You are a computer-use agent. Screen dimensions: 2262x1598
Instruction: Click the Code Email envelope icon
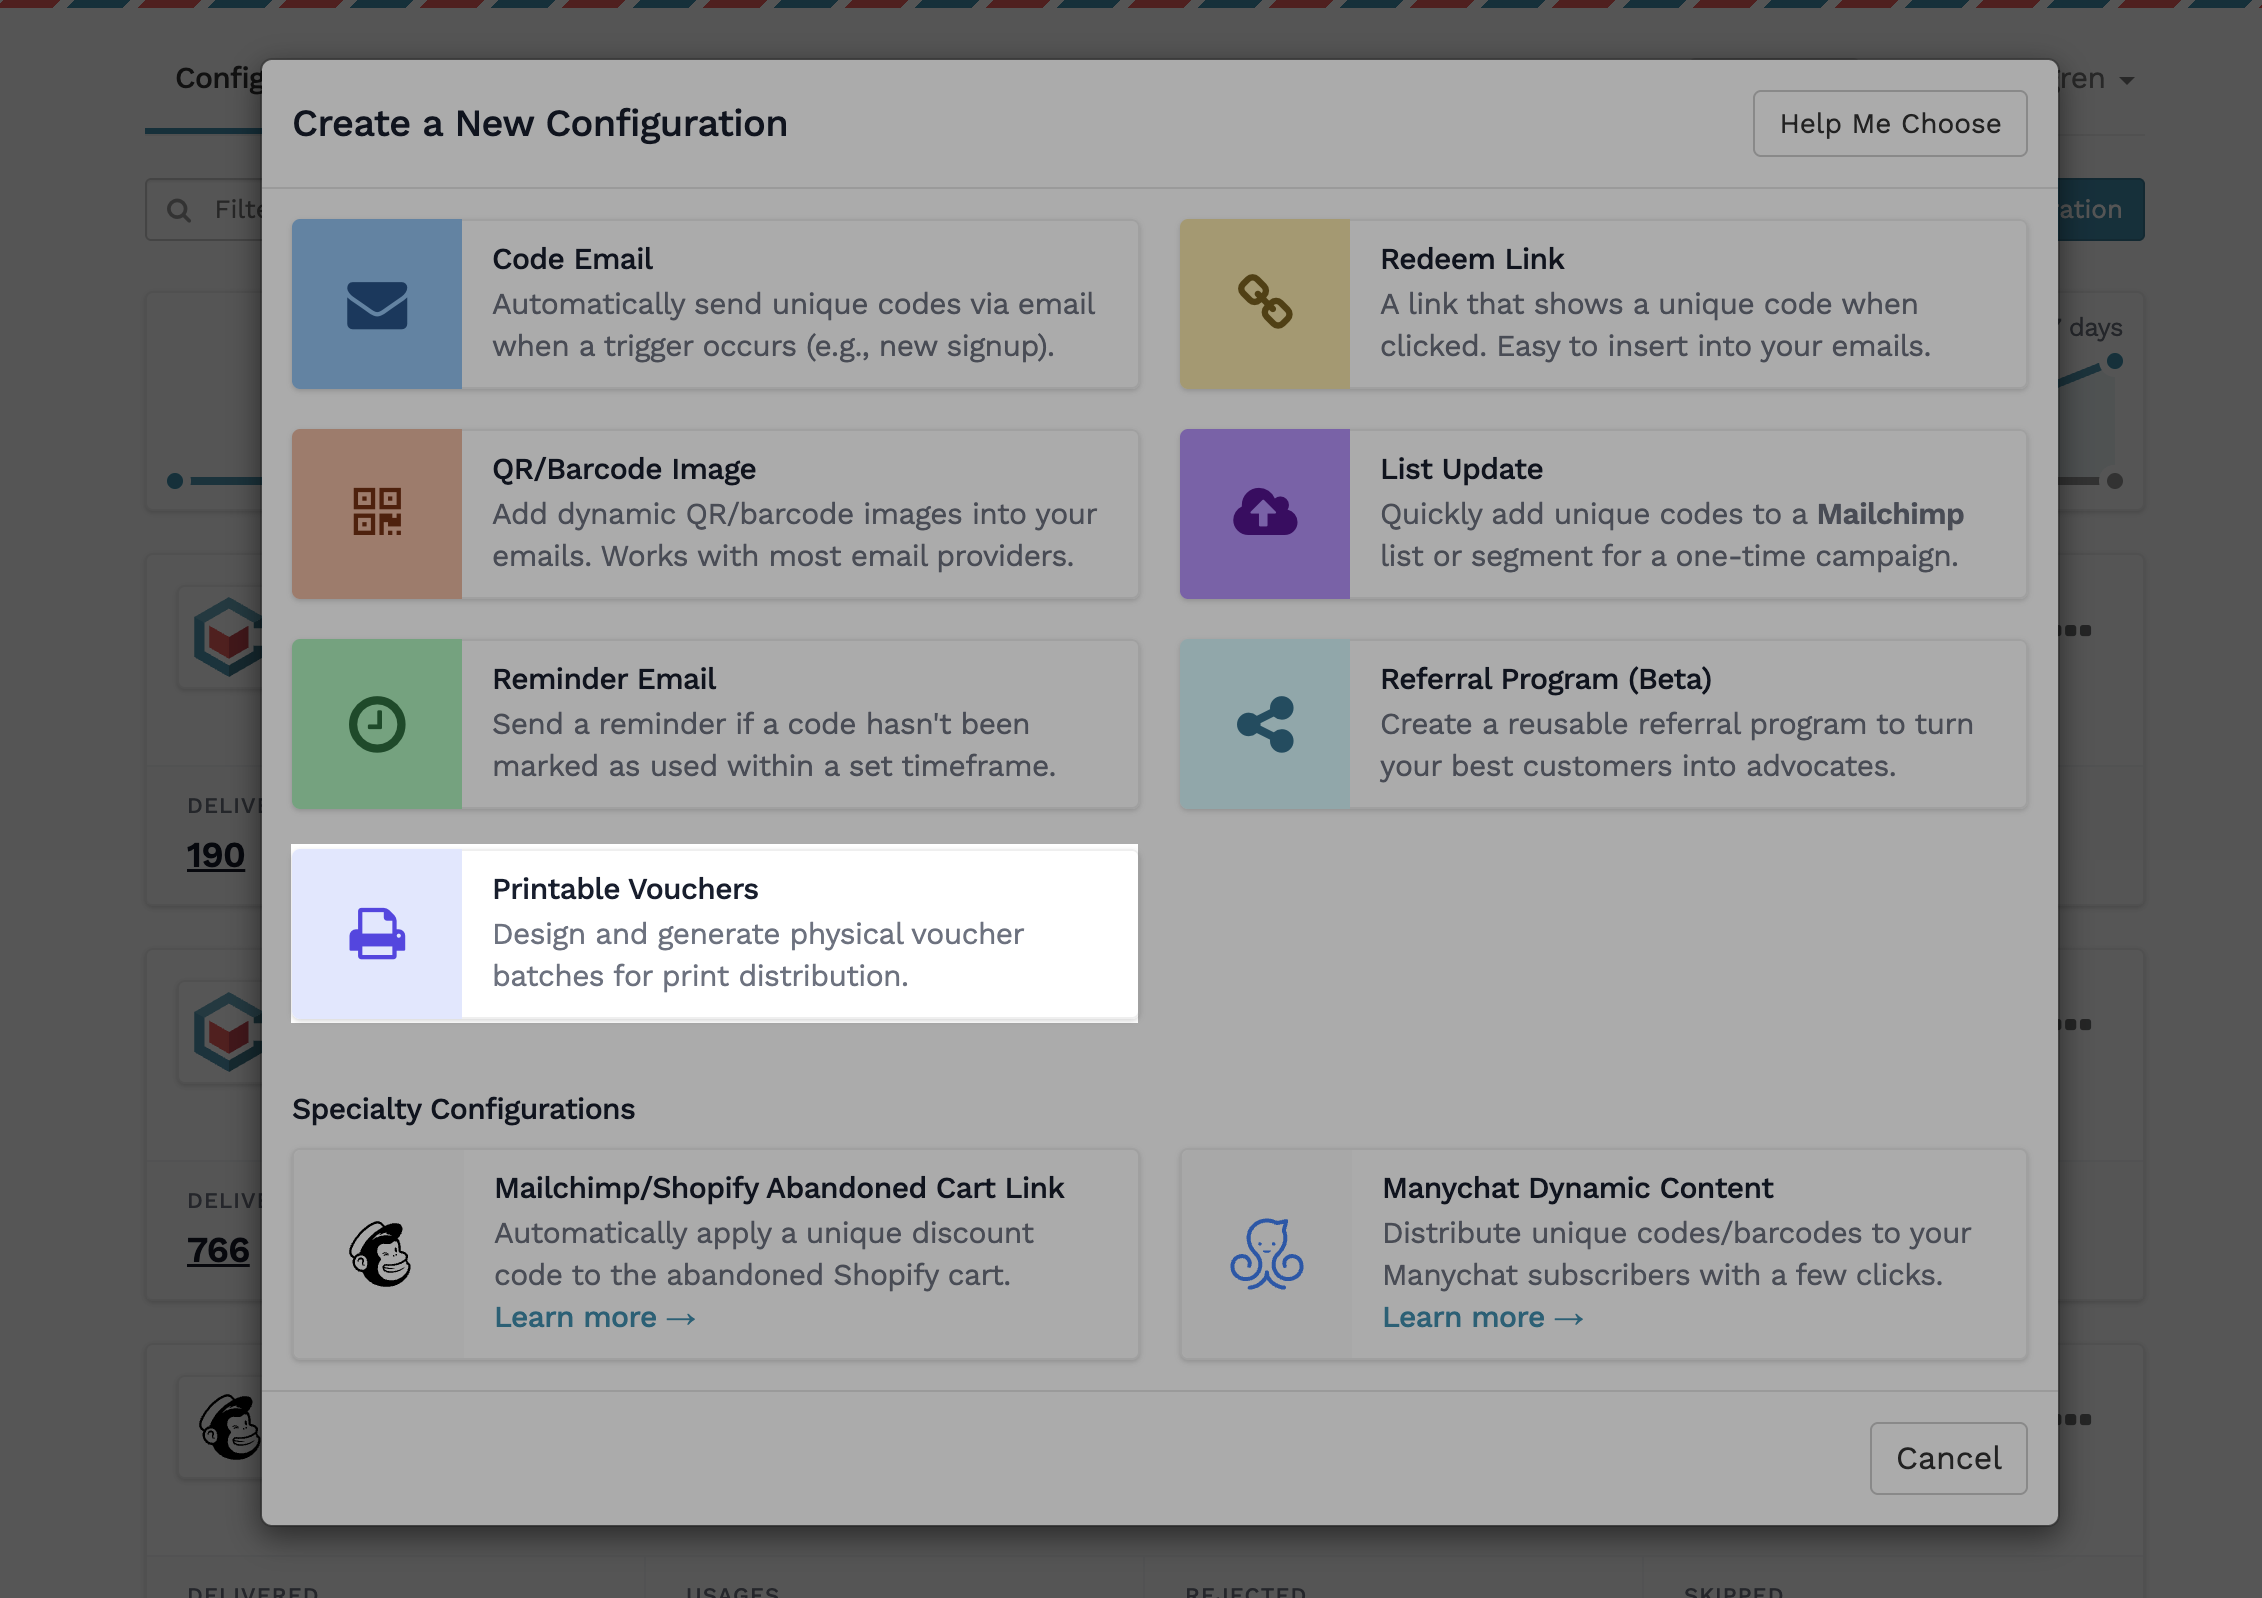pos(377,305)
